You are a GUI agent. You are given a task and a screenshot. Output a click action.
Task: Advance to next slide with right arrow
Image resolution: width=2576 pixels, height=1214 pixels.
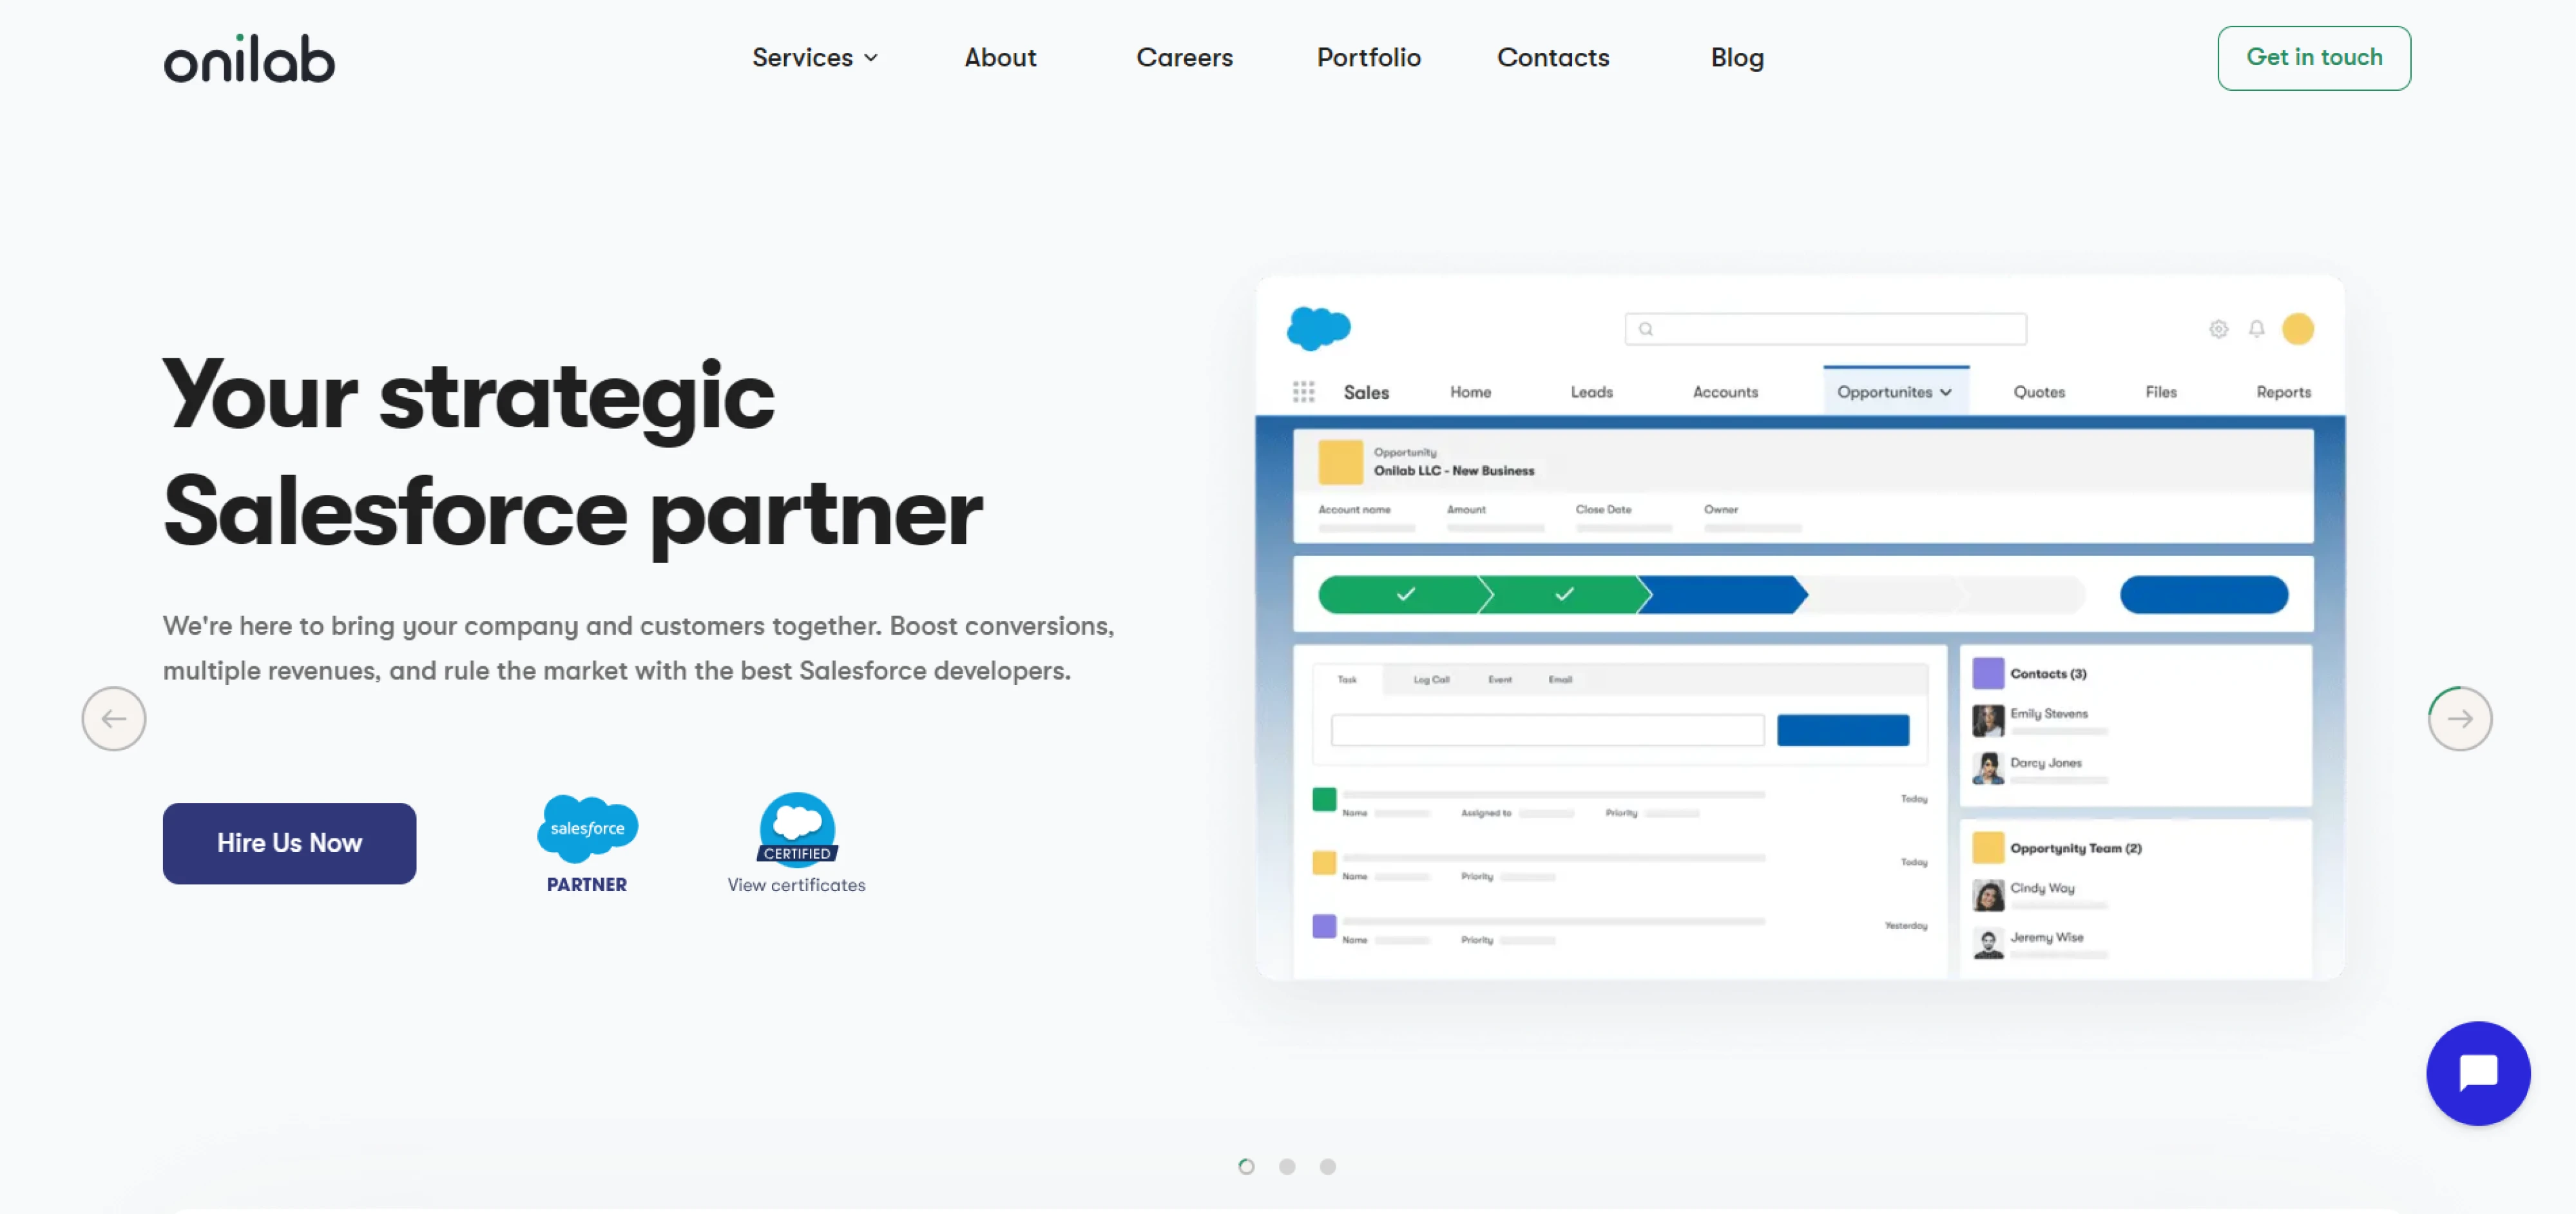[2459, 718]
